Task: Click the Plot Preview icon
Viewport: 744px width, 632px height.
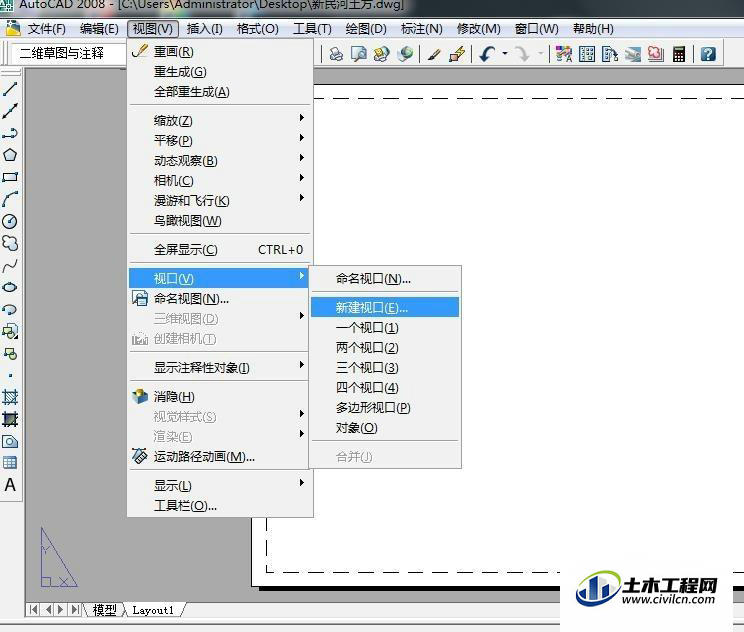Action: click(x=359, y=54)
